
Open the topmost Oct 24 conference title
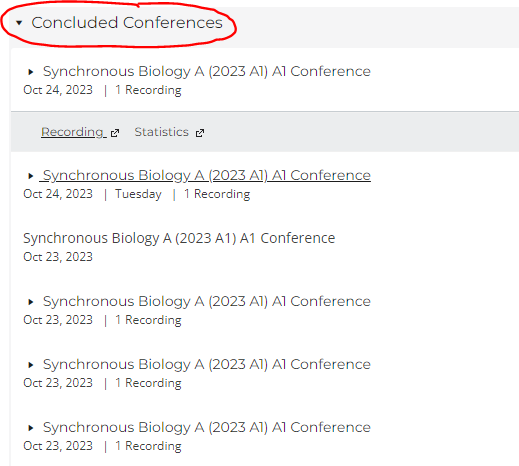pyautogui.click(x=207, y=72)
